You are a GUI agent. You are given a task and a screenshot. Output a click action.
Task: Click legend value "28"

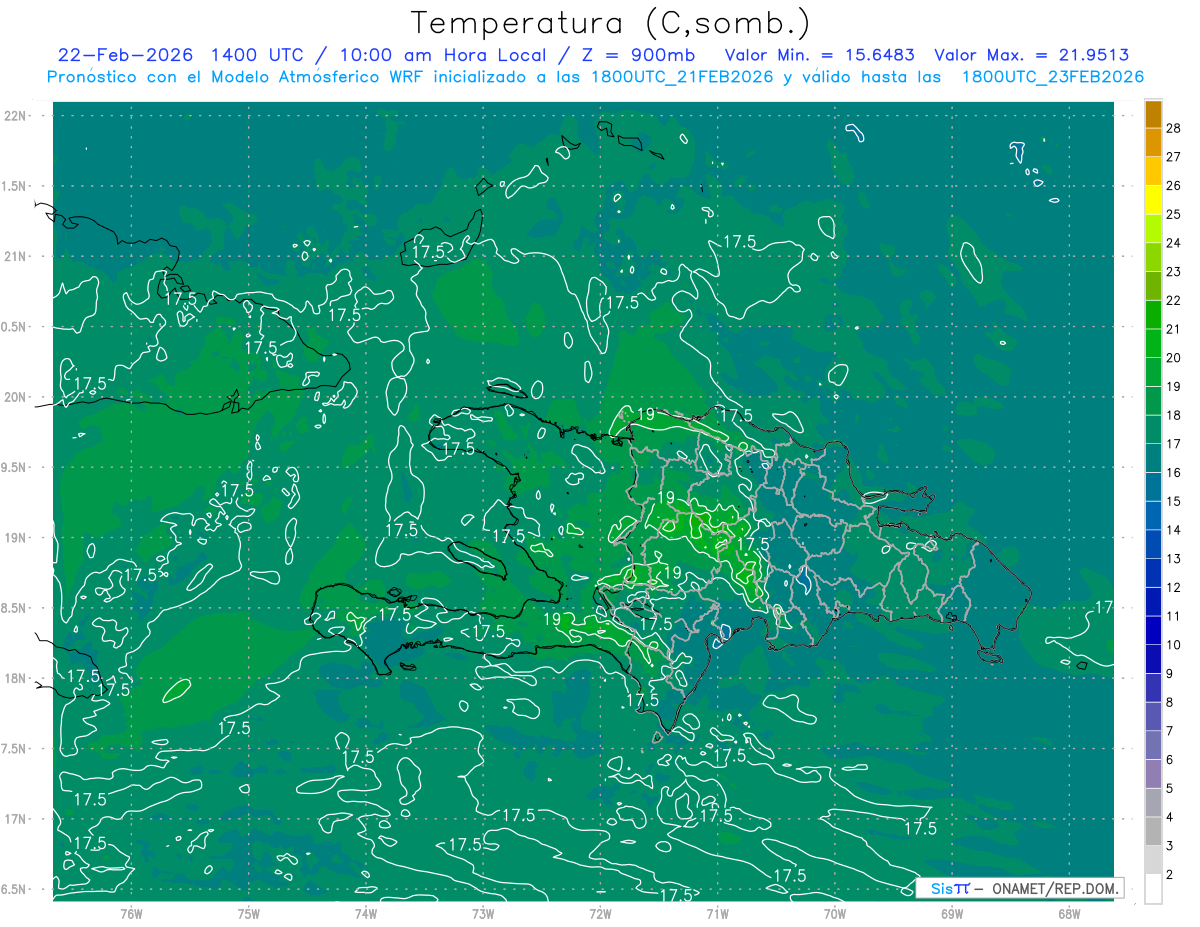click(1174, 128)
